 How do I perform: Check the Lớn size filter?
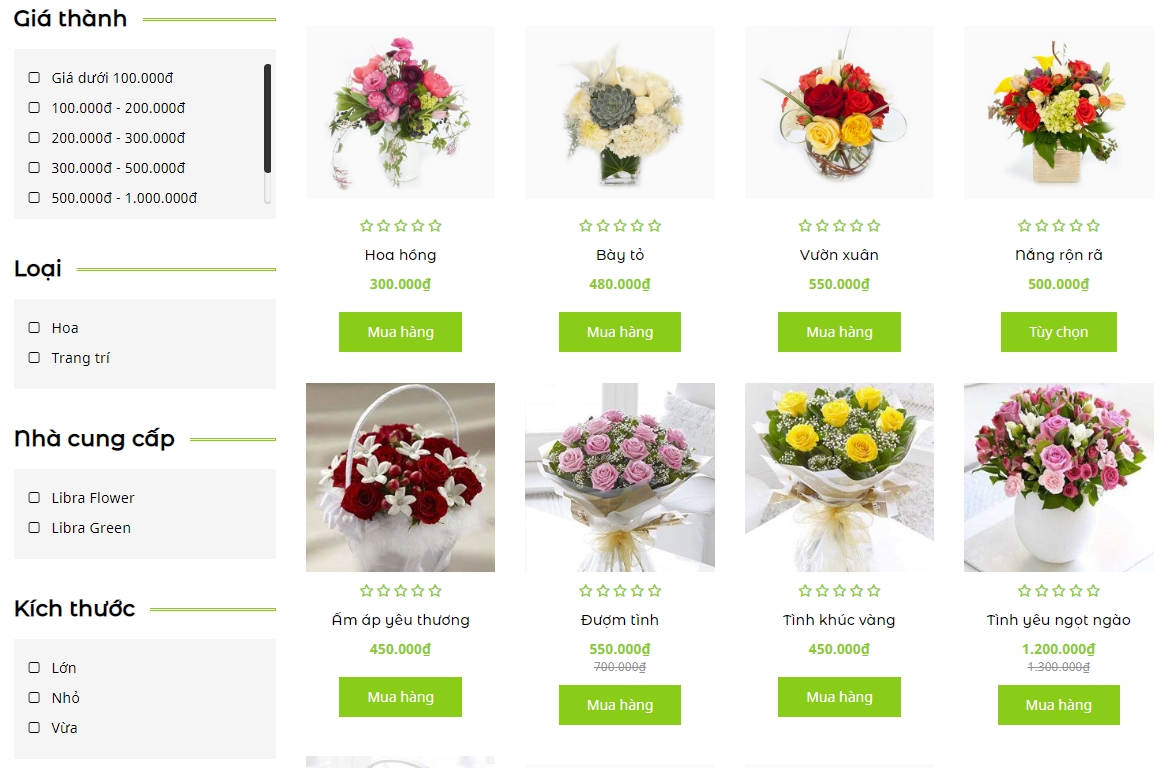[34, 668]
